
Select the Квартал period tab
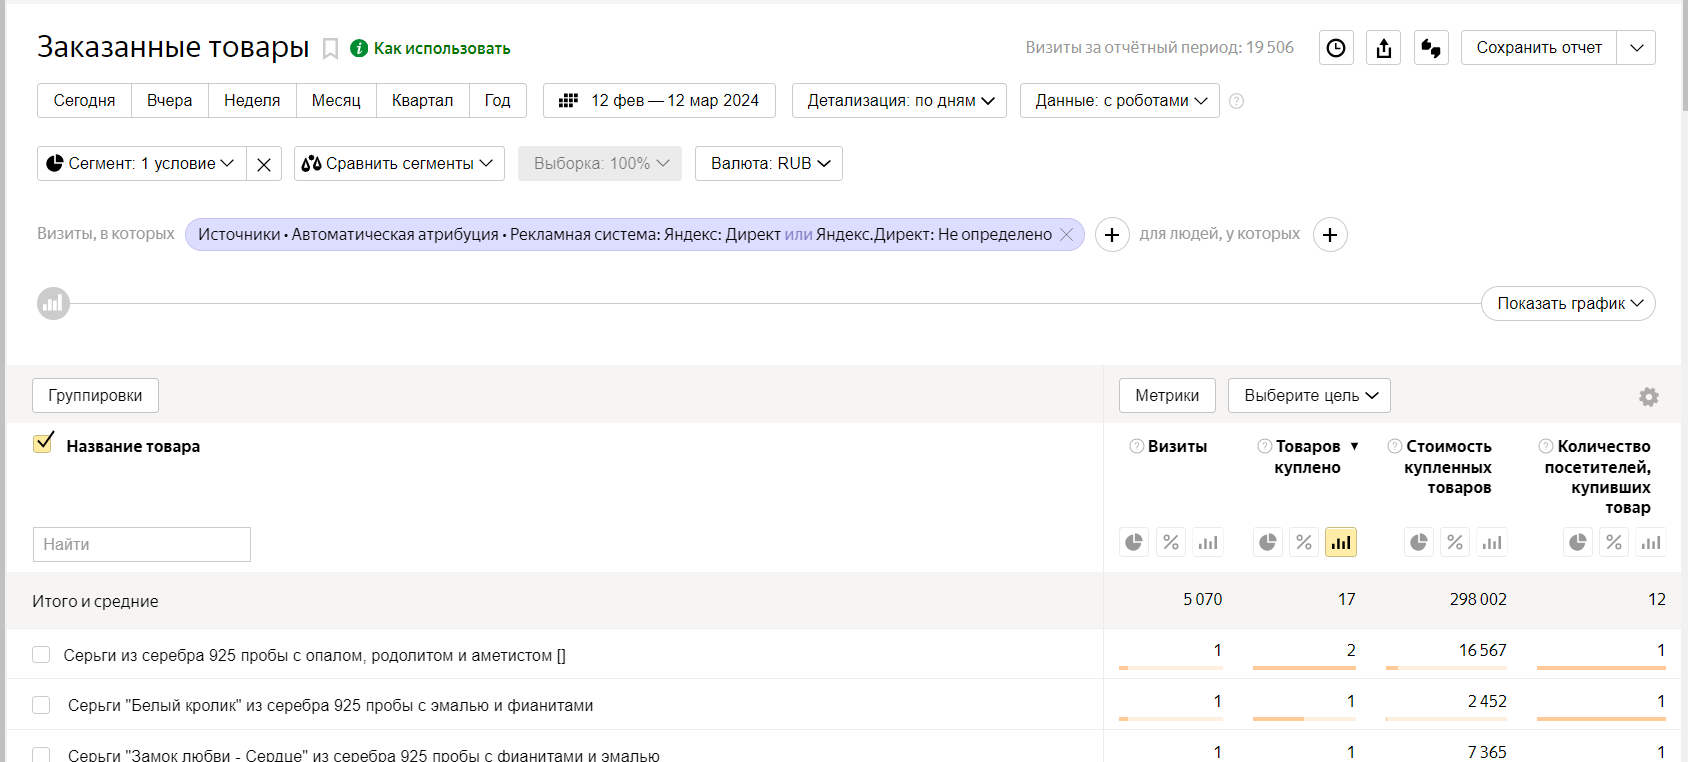tap(422, 101)
